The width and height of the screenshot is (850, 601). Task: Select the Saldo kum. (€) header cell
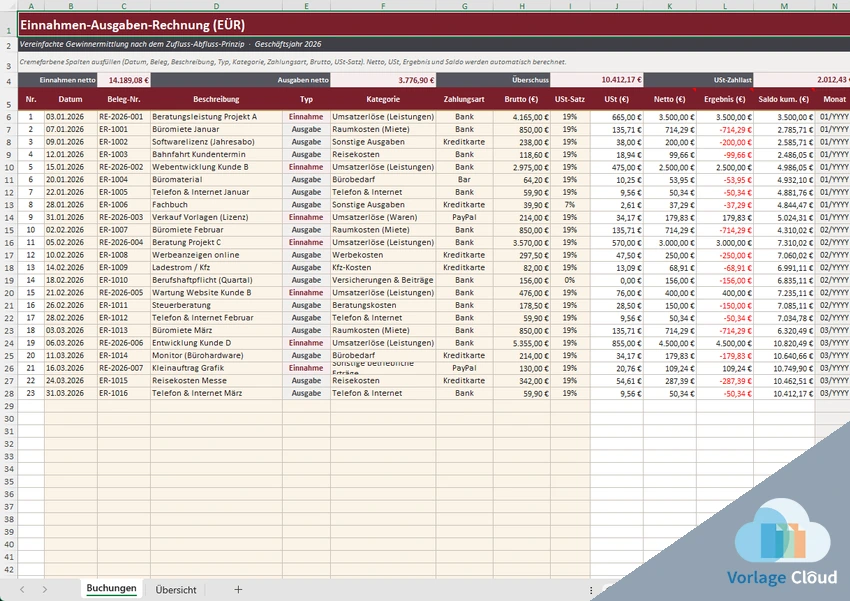pyautogui.click(x=784, y=99)
